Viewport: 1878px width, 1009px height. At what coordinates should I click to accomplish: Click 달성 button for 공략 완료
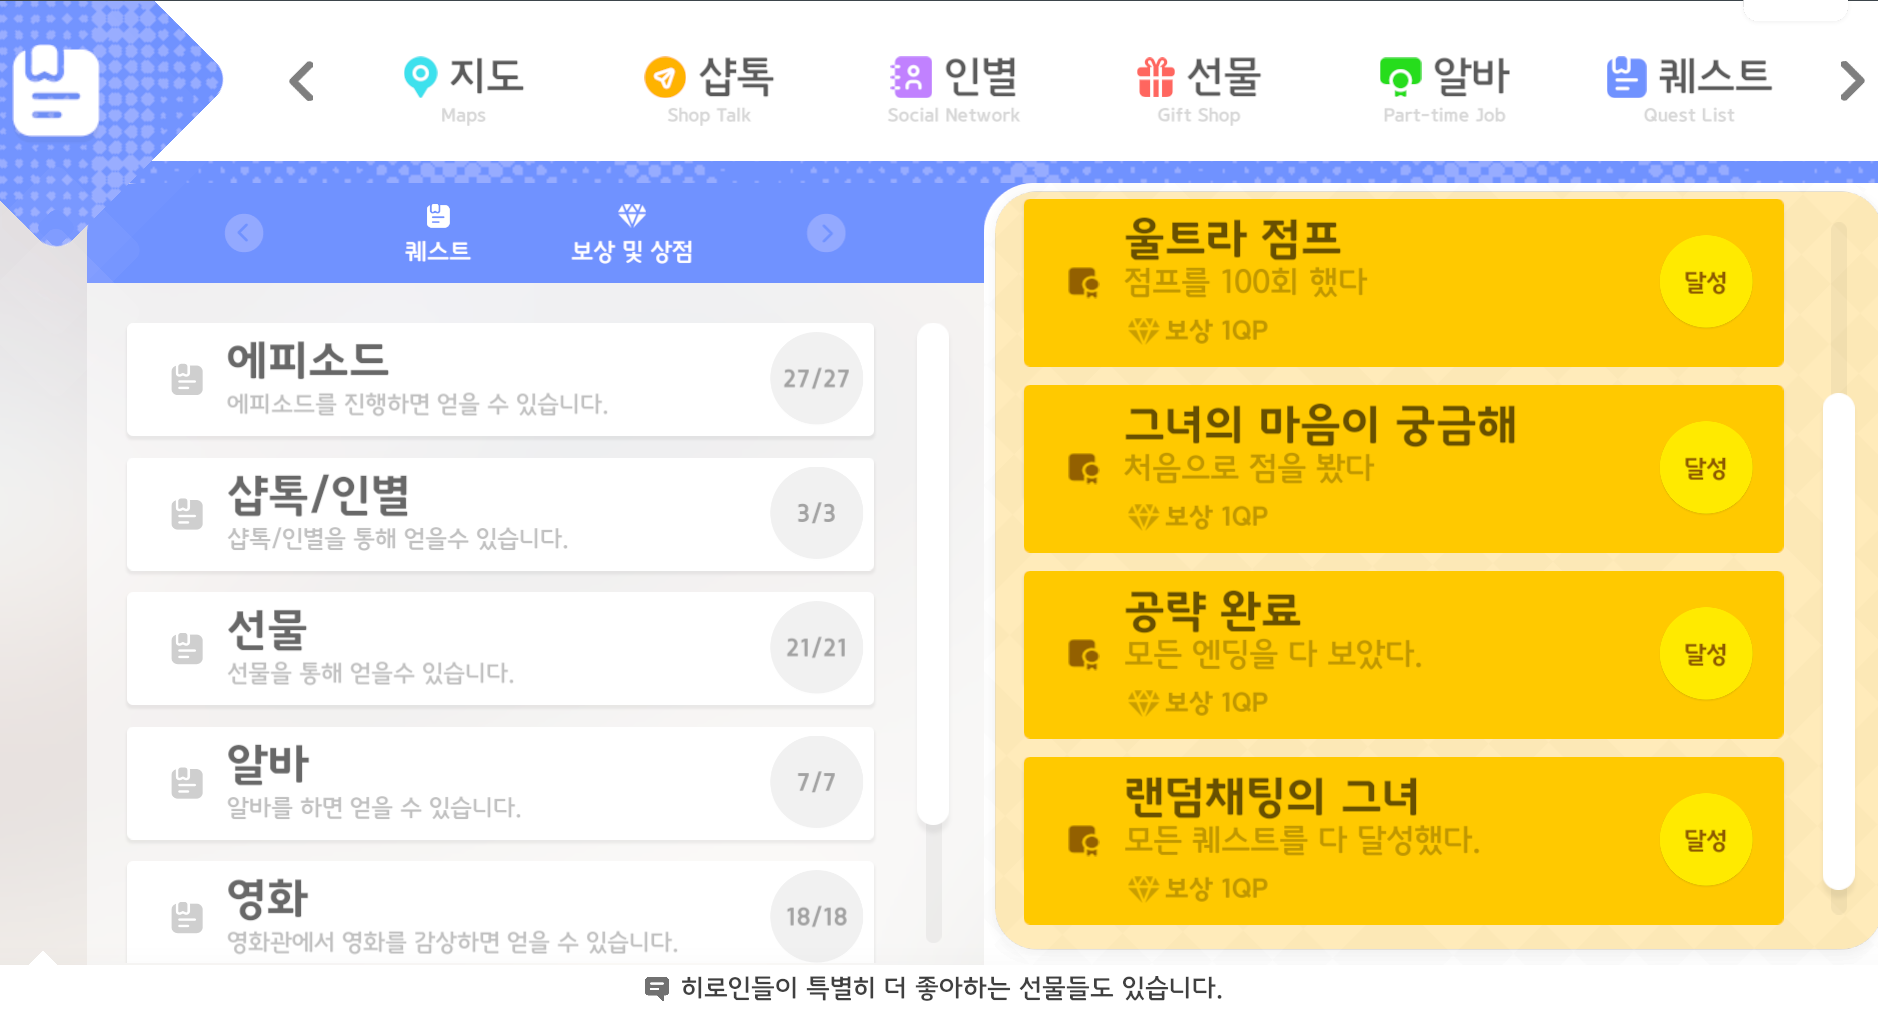(x=1706, y=654)
